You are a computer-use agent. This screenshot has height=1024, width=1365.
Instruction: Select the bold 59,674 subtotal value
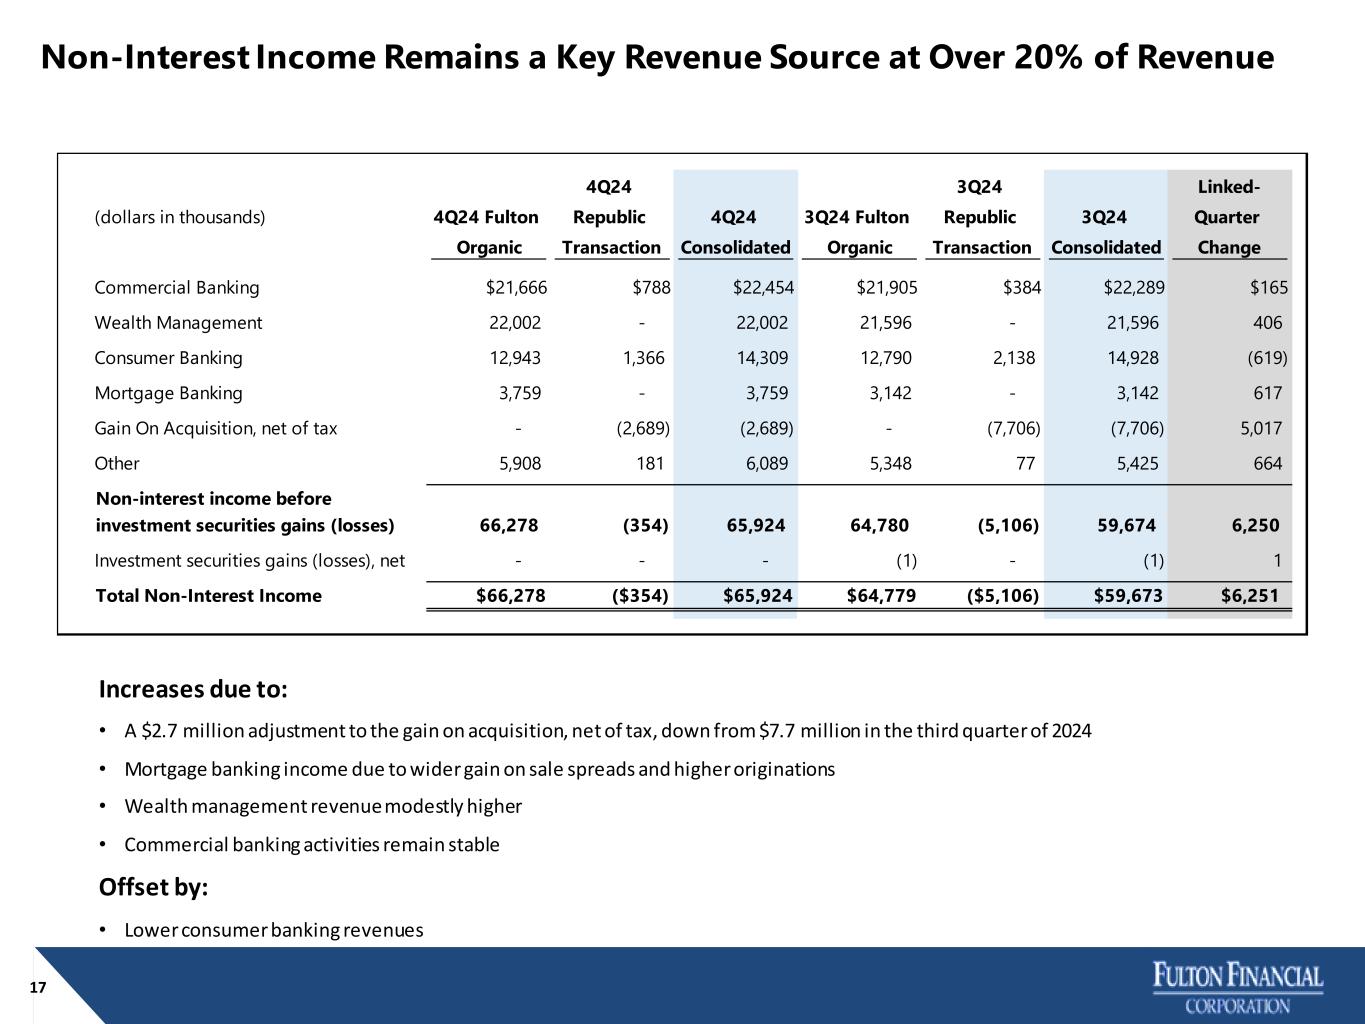(1127, 525)
